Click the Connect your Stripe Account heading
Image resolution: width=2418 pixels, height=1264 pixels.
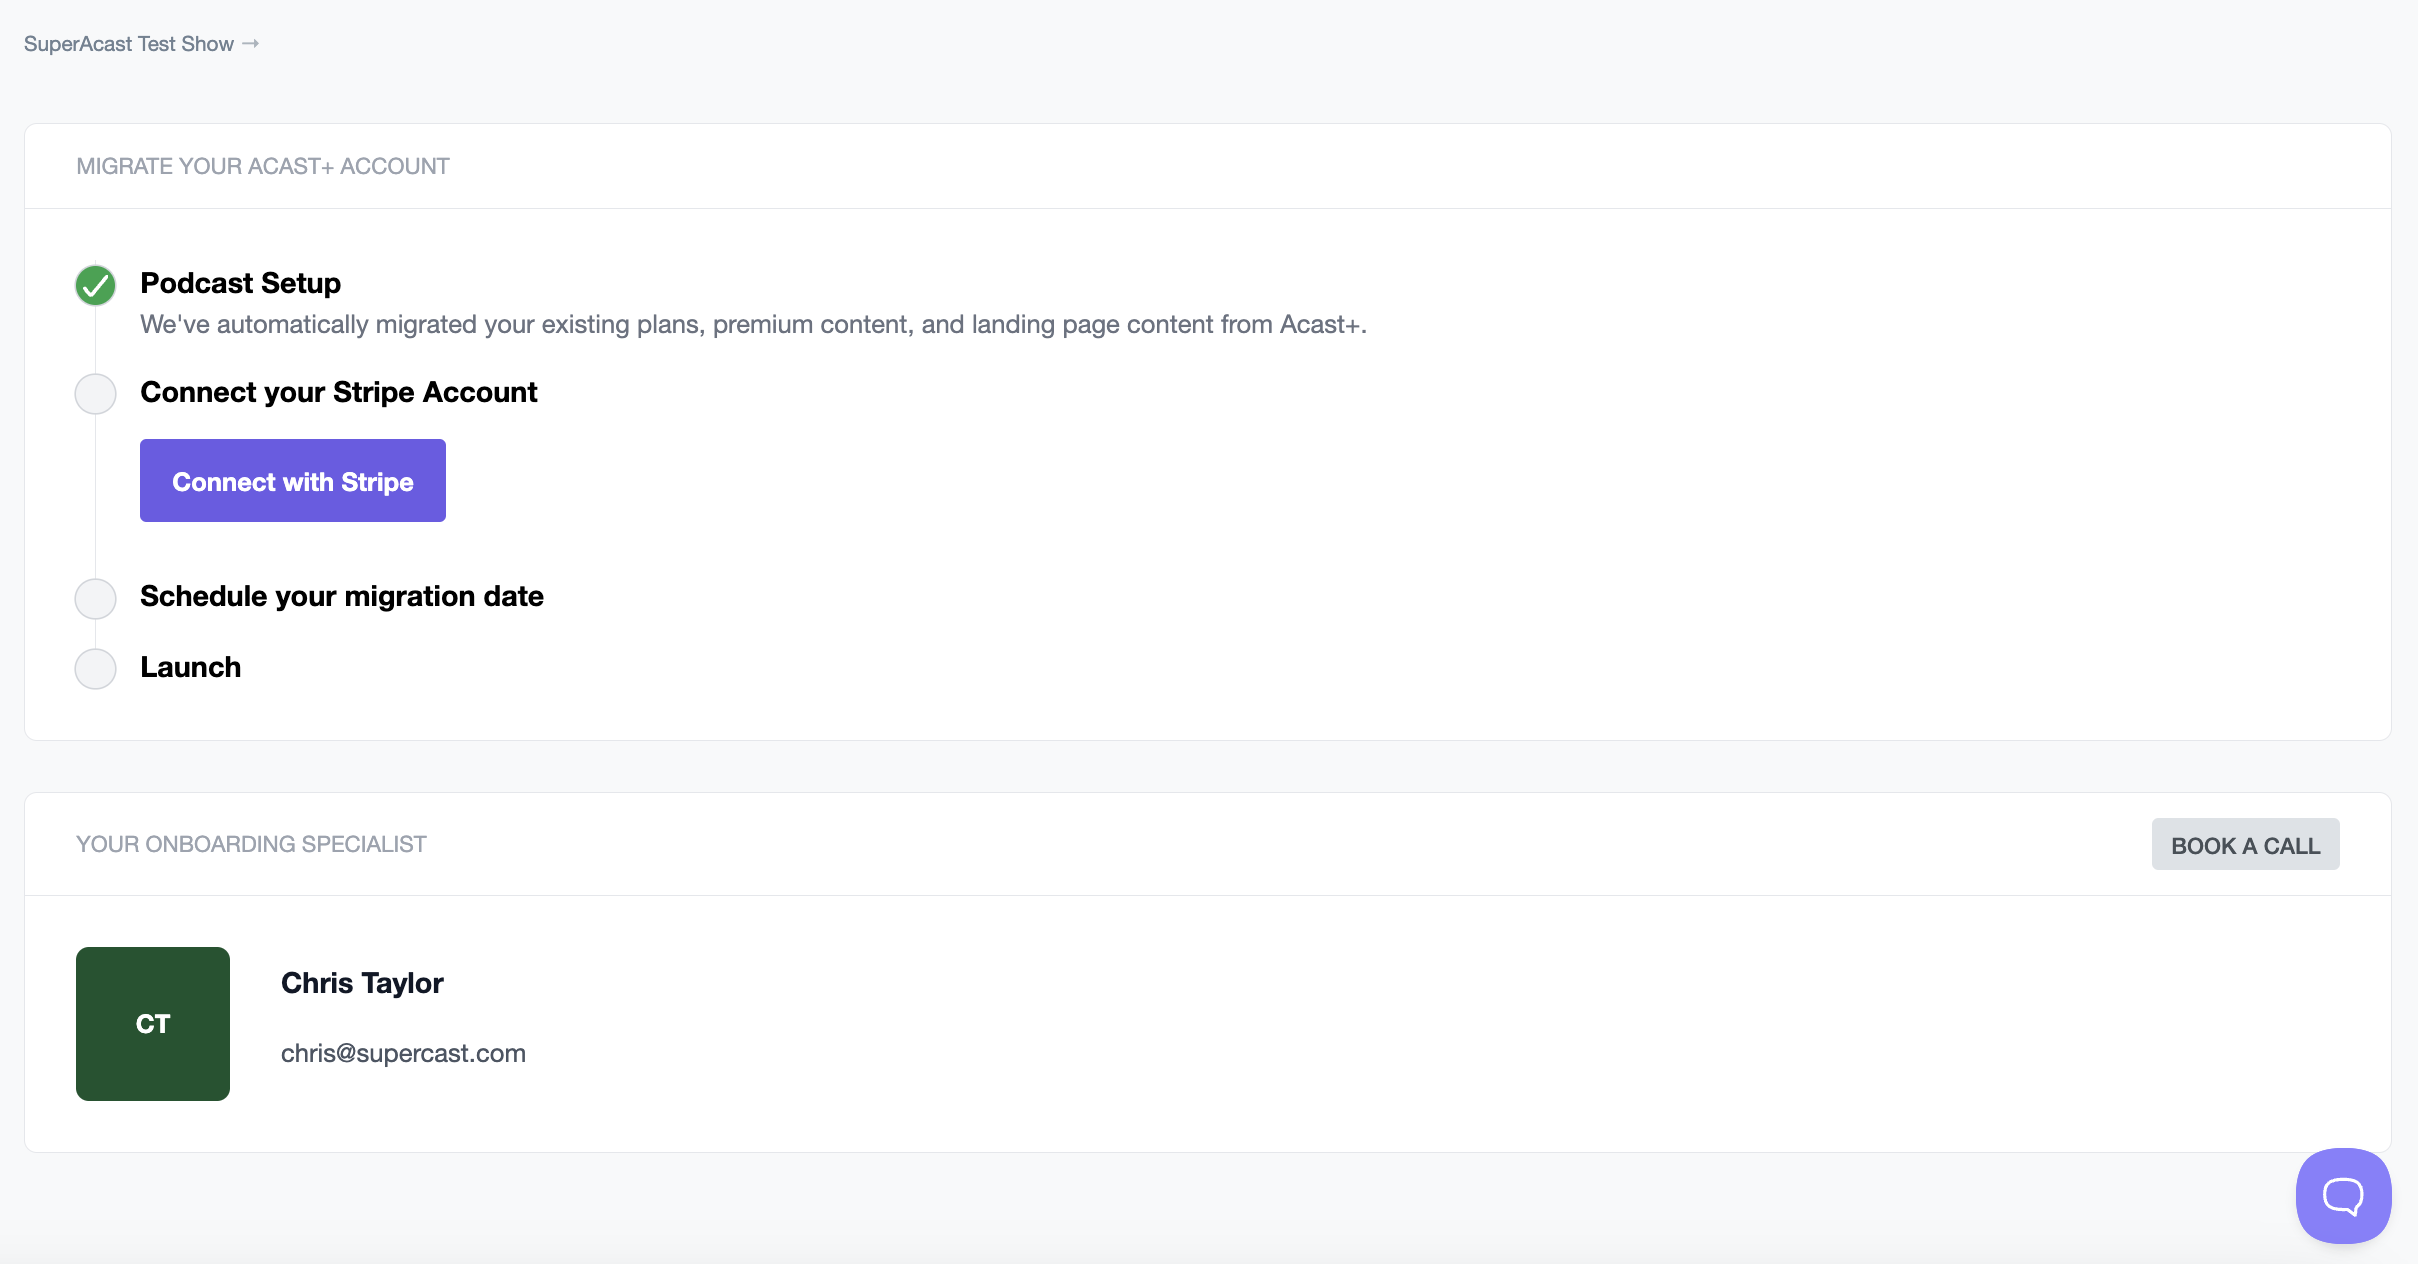click(339, 392)
